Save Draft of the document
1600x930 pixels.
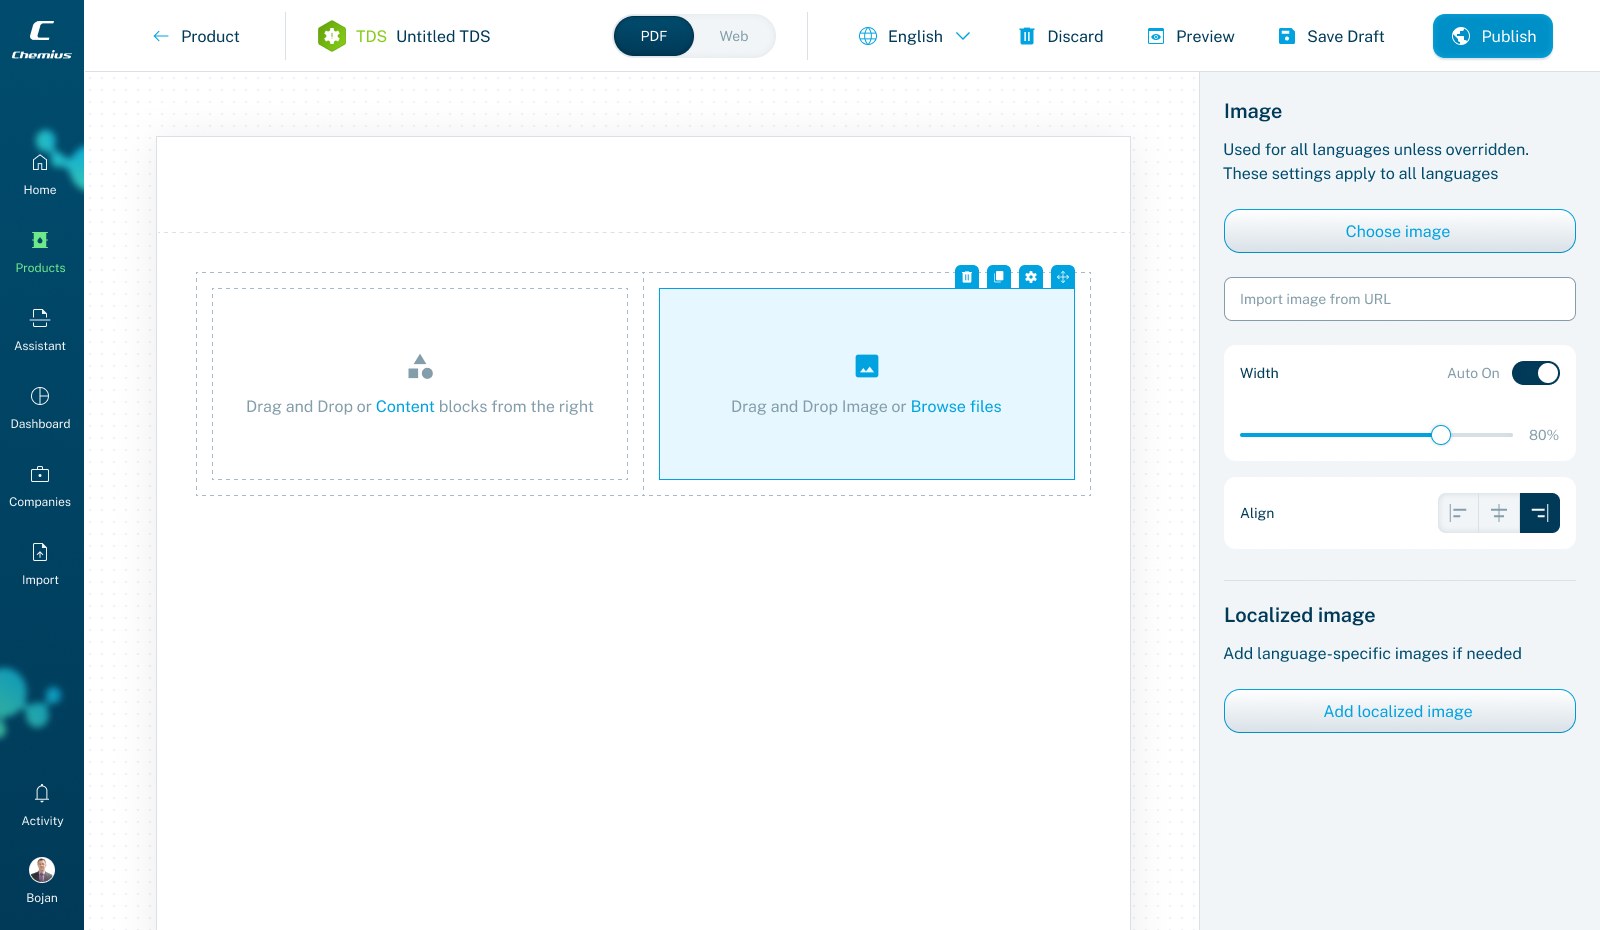click(1331, 36)
